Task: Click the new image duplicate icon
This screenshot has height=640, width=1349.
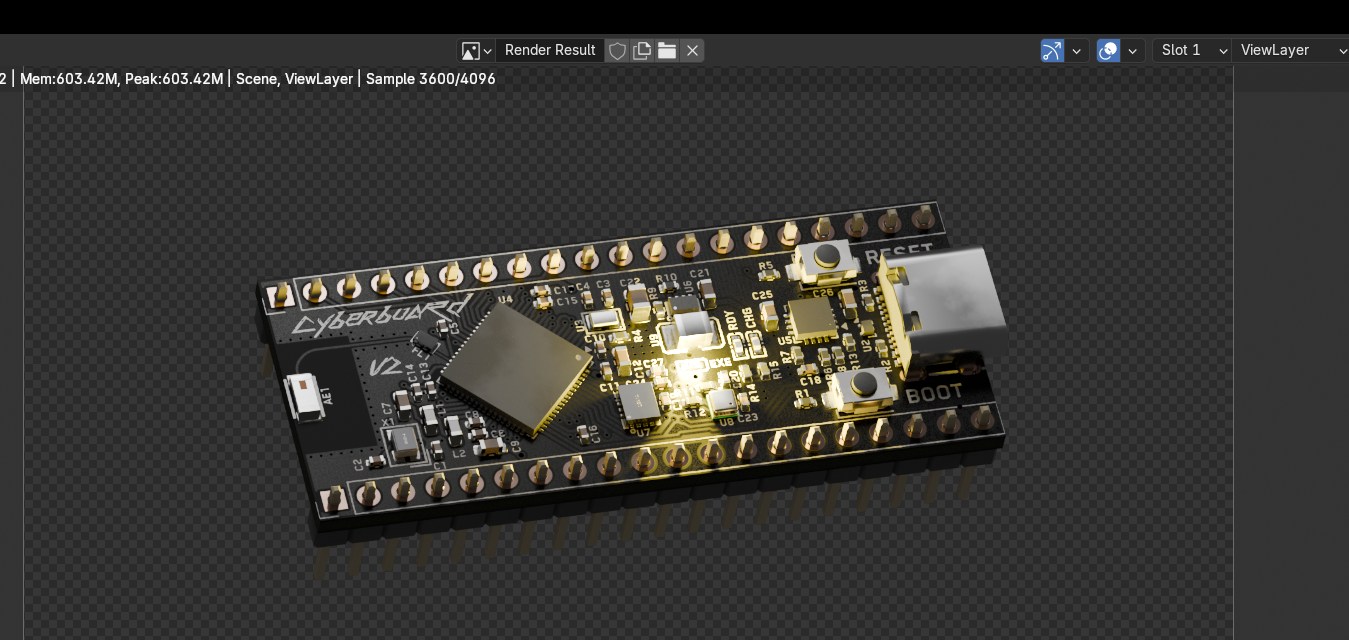Action: point(643,50)
